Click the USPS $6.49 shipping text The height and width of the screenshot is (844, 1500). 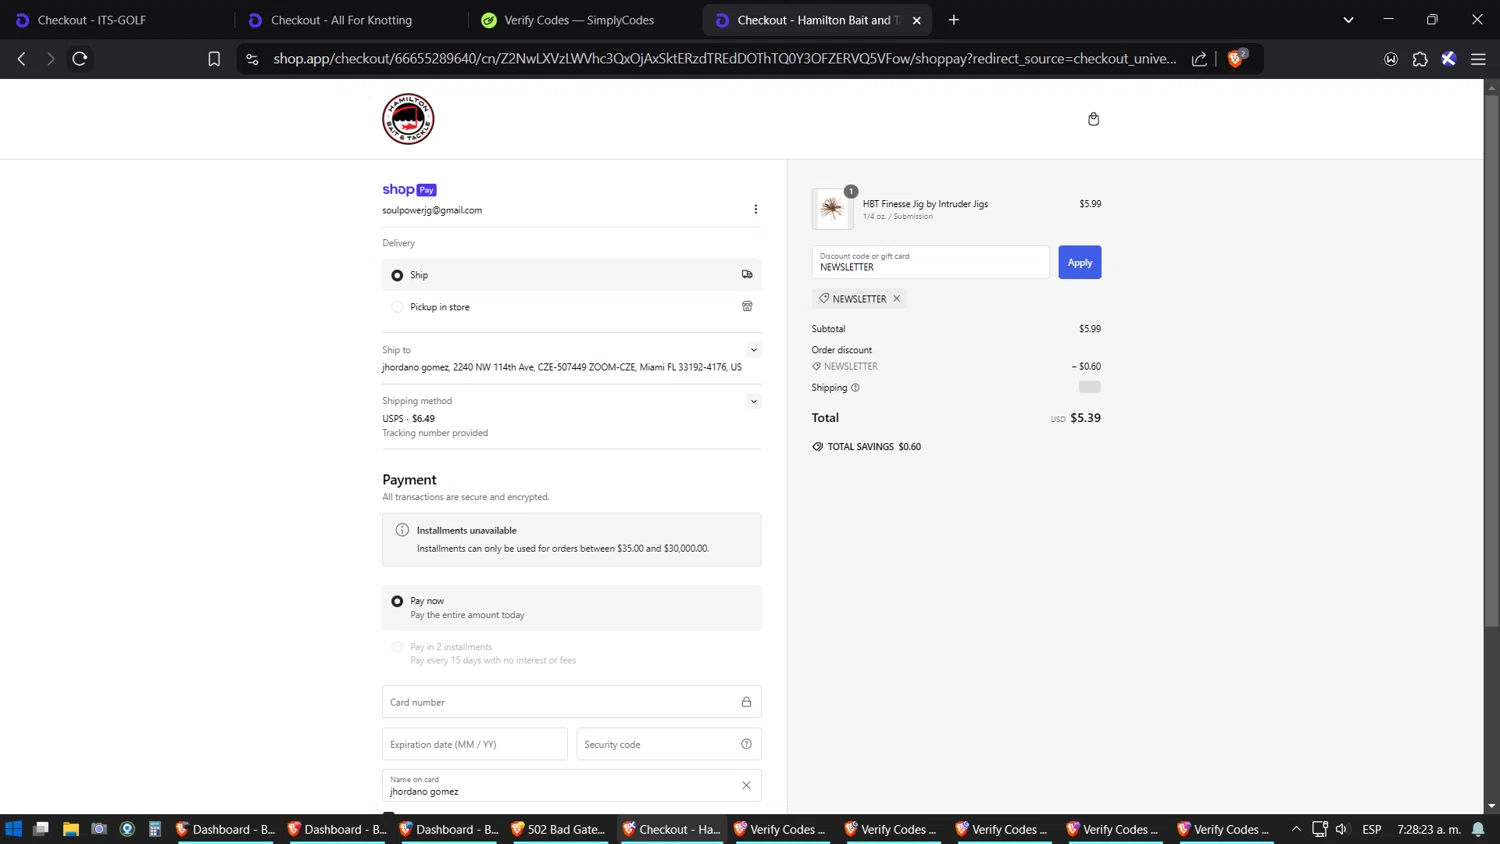pos(408,419)
